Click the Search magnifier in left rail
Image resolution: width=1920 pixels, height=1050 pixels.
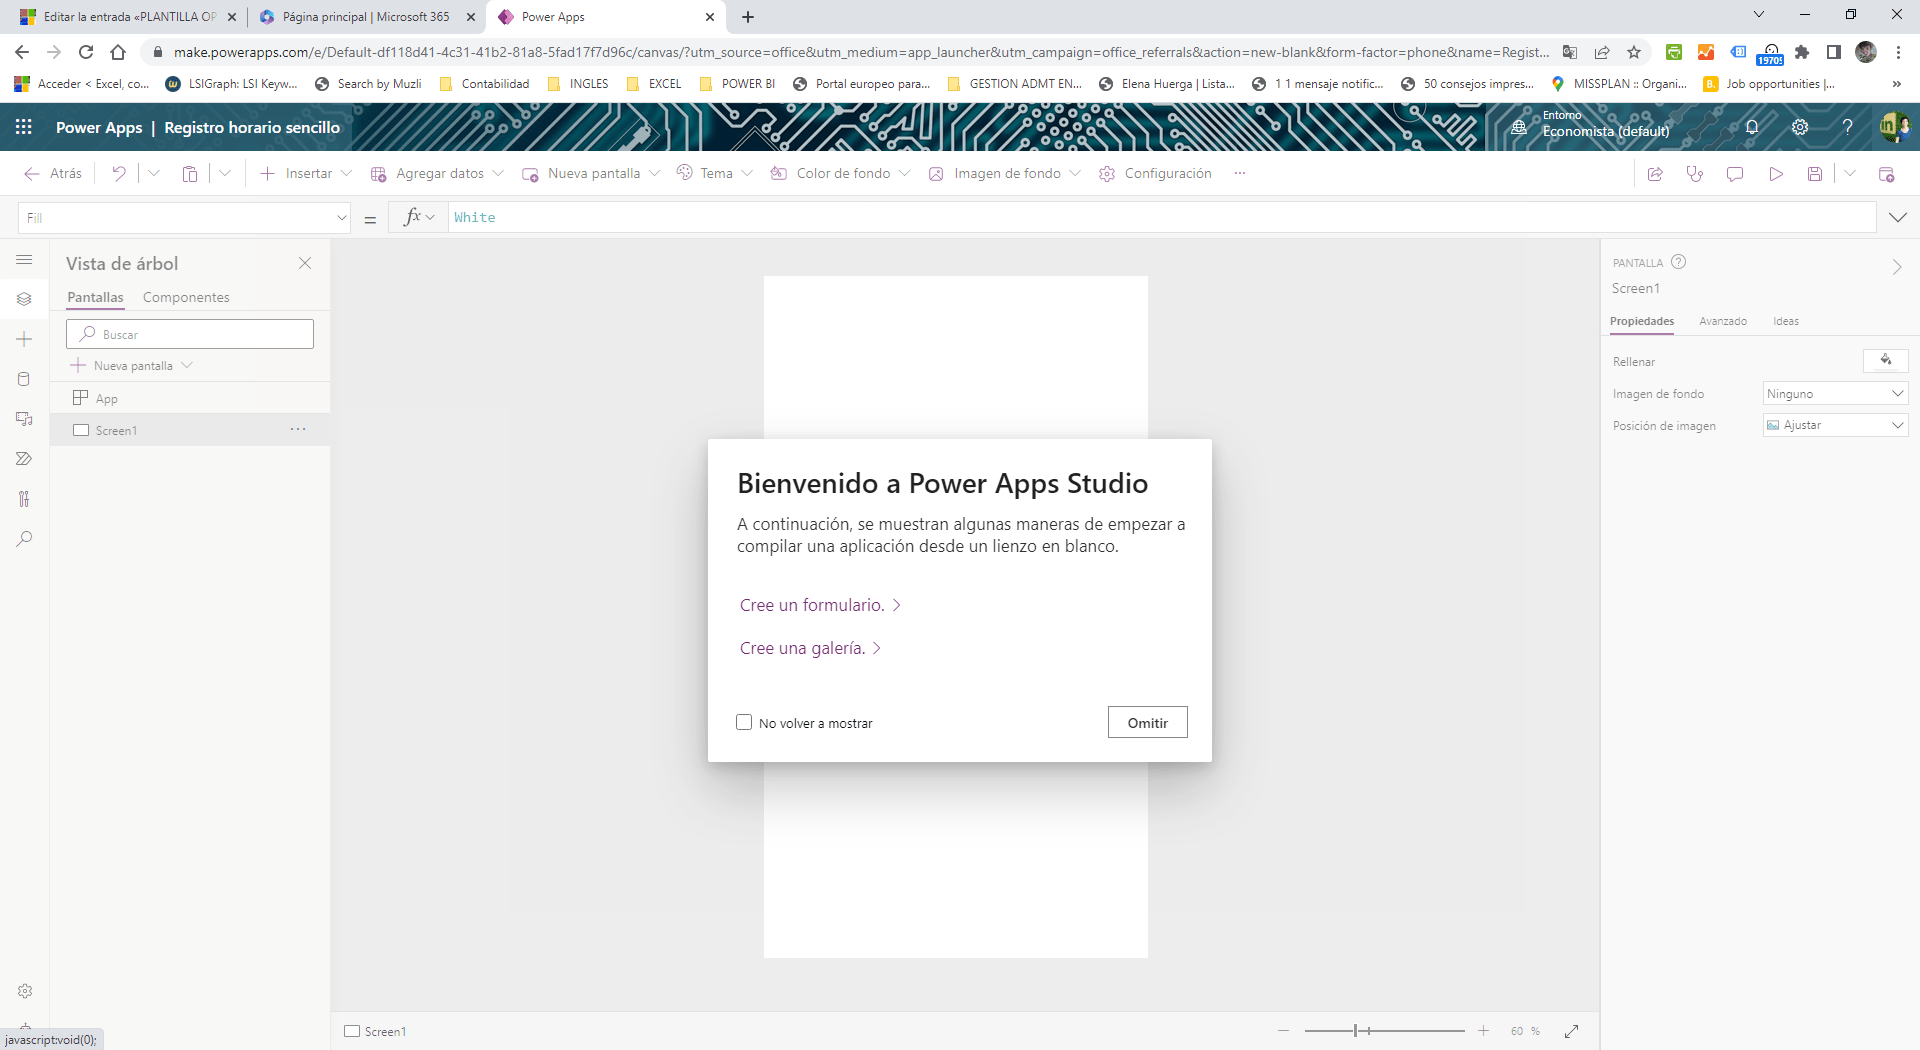(25, 539)
